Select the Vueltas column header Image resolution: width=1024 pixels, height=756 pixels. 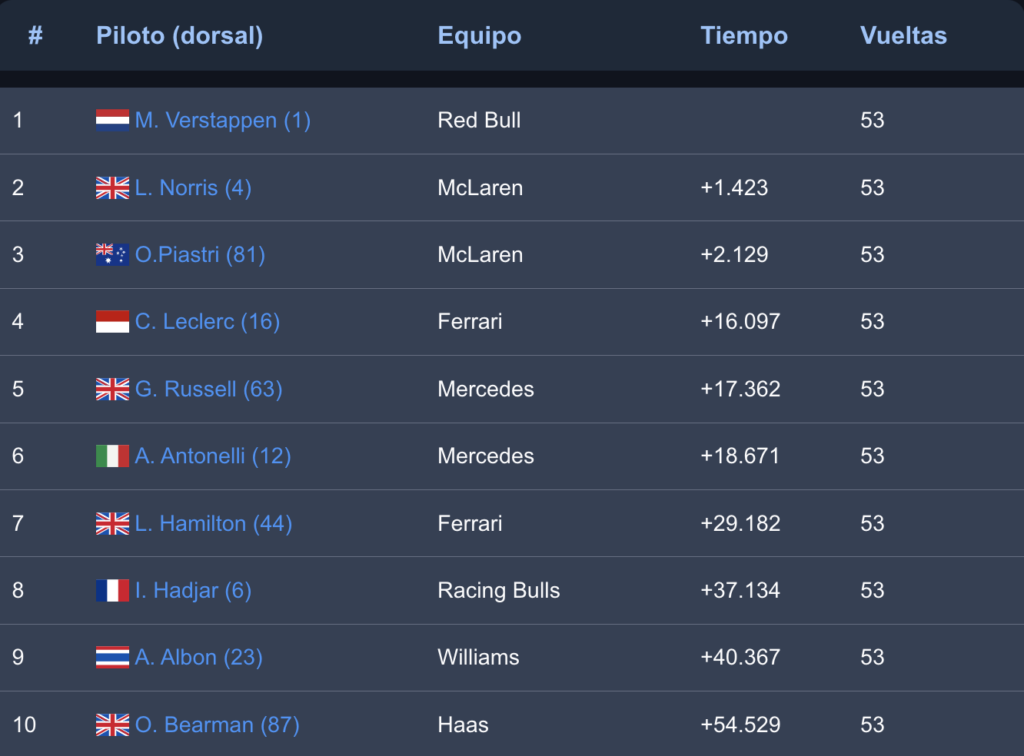[x=903, y=35]
